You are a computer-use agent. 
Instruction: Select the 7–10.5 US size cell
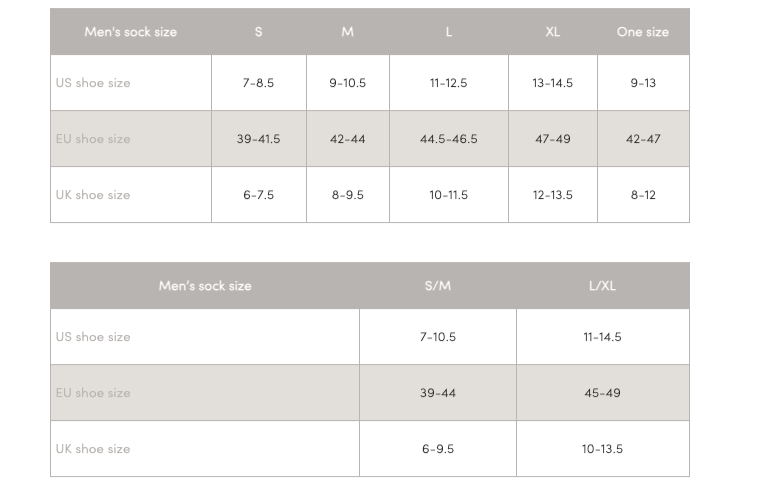(x=438, y=337)
